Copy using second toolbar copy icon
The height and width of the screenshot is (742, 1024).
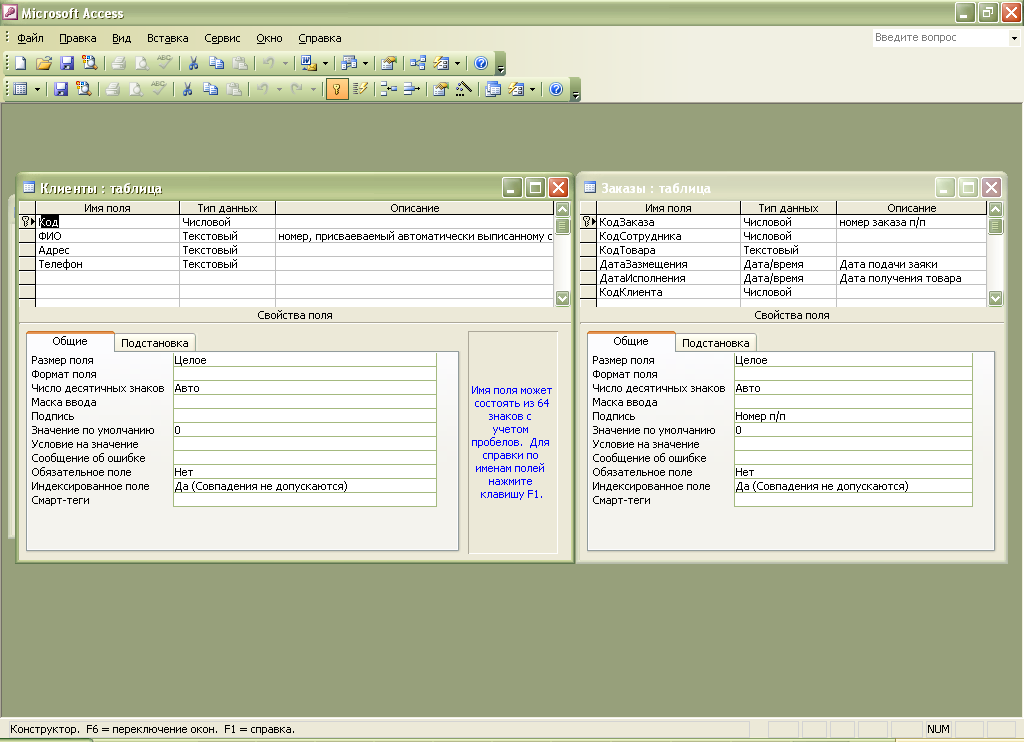point(210,89)
